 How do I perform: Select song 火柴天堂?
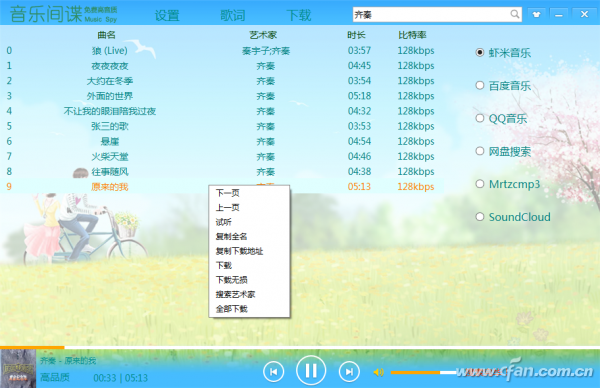pos(109,157)
